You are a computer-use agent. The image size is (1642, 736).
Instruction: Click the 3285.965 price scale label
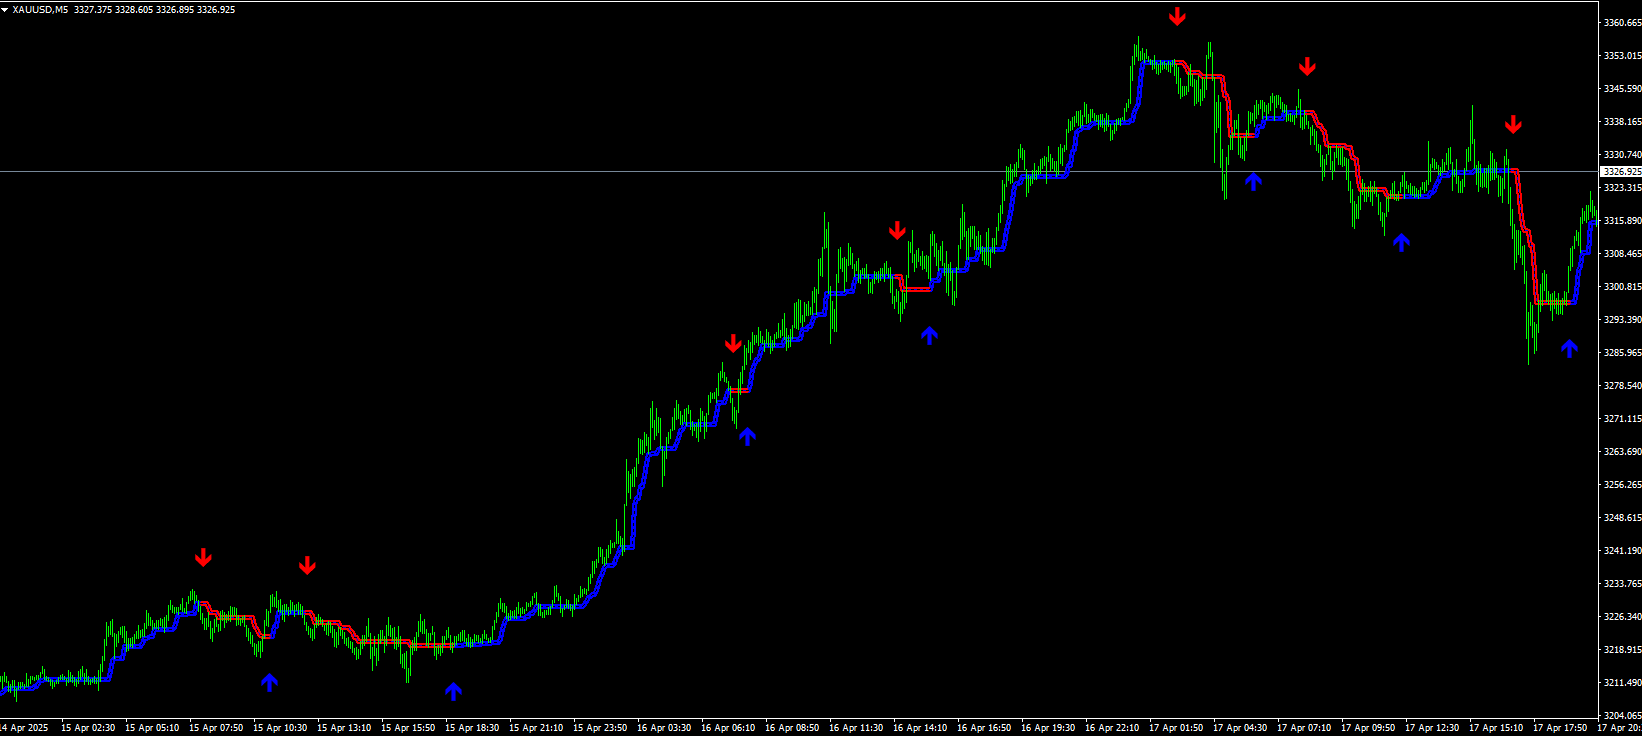(1622, 353)
